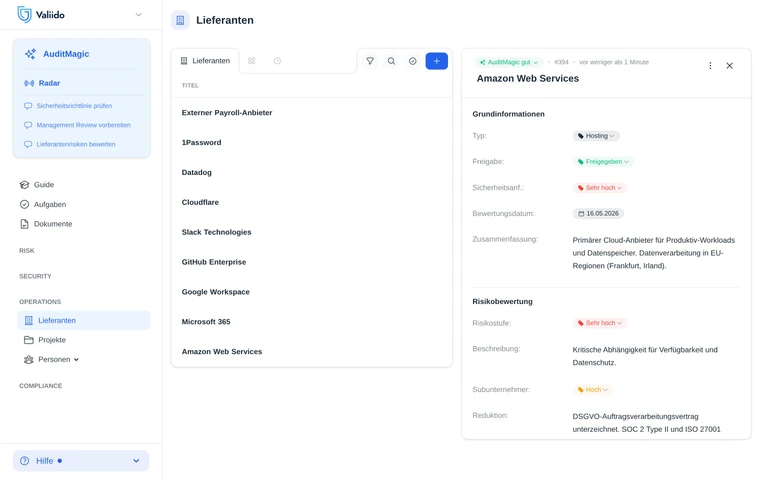This screenshot has height=480, width=768.
Task: Expand the SECURITY sidebar section
Action: 35,276
